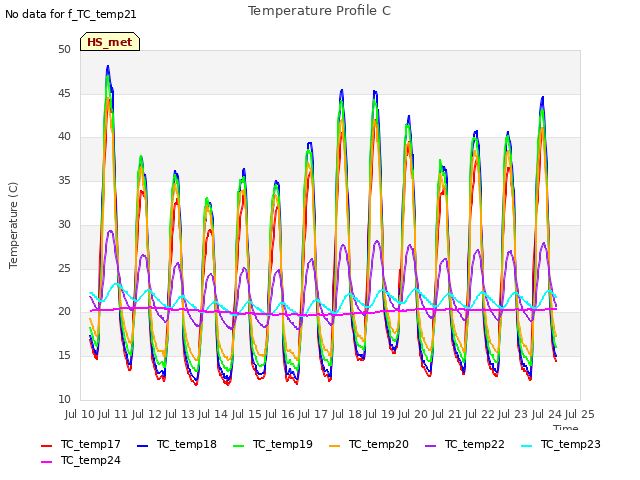The image size is (640, 480).
Task: Click the purple TC_temp22 legend swatch
Action: tap(431, 446)
